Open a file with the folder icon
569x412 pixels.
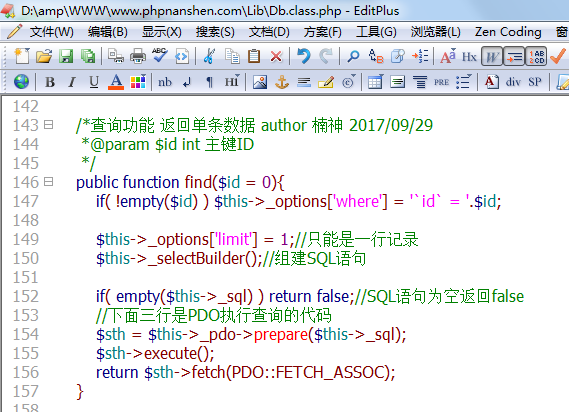coord(44,56)
